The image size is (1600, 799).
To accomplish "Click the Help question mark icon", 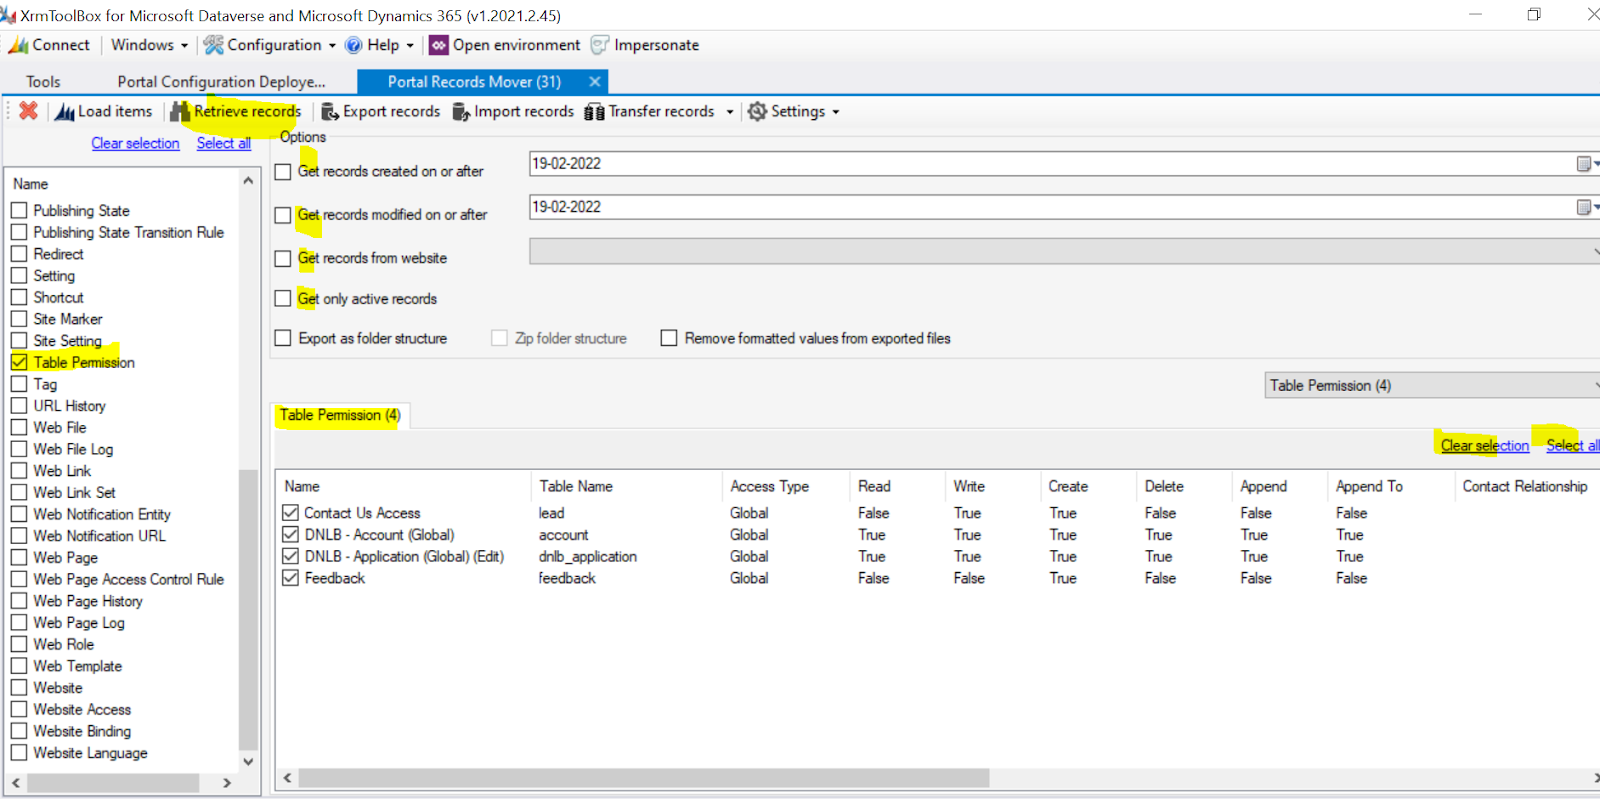I will (x=353, y=45).
